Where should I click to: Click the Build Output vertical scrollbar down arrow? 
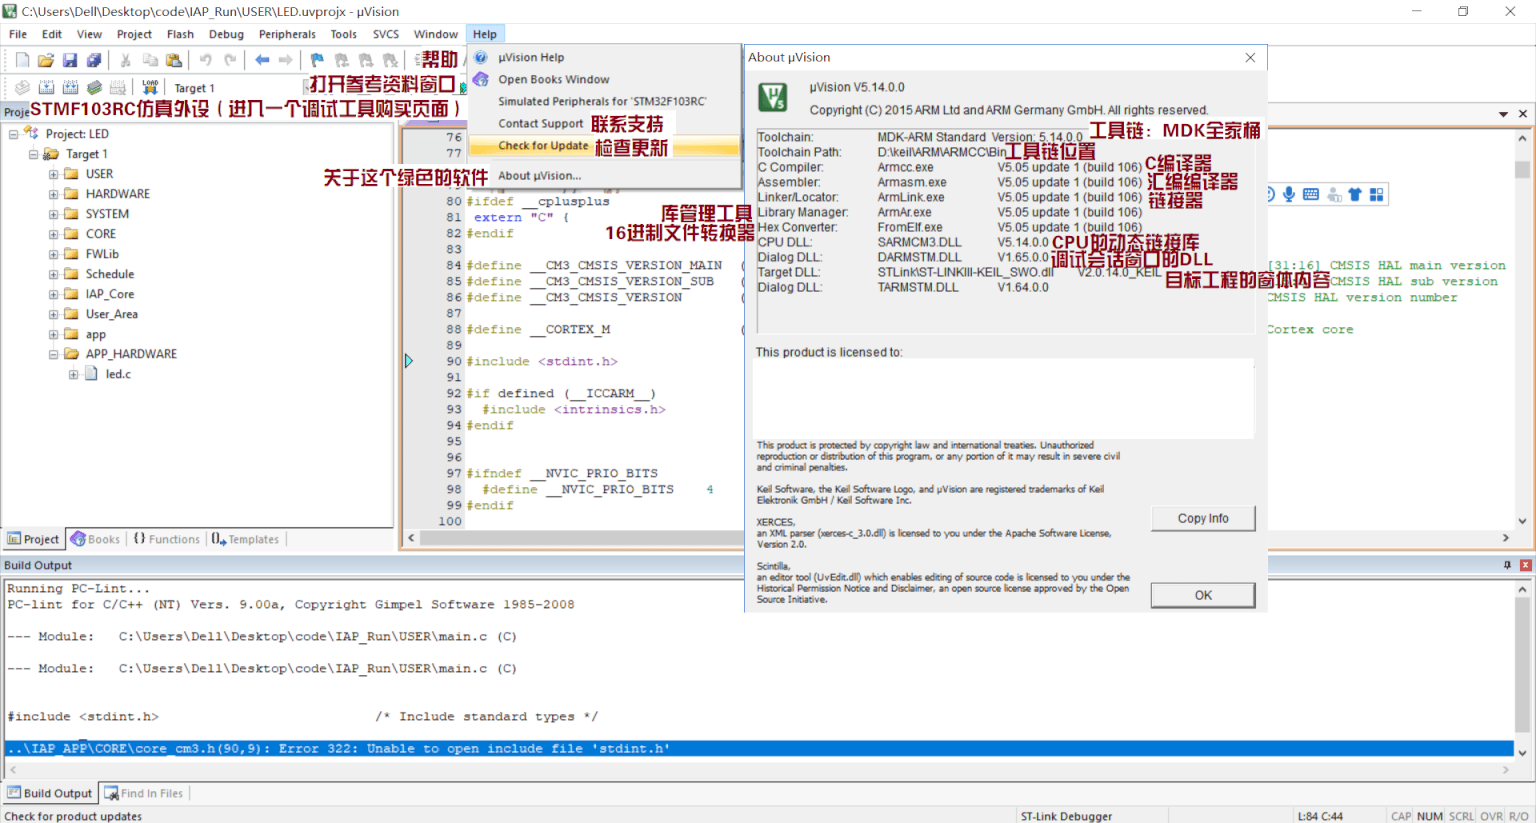point(1523,752)
